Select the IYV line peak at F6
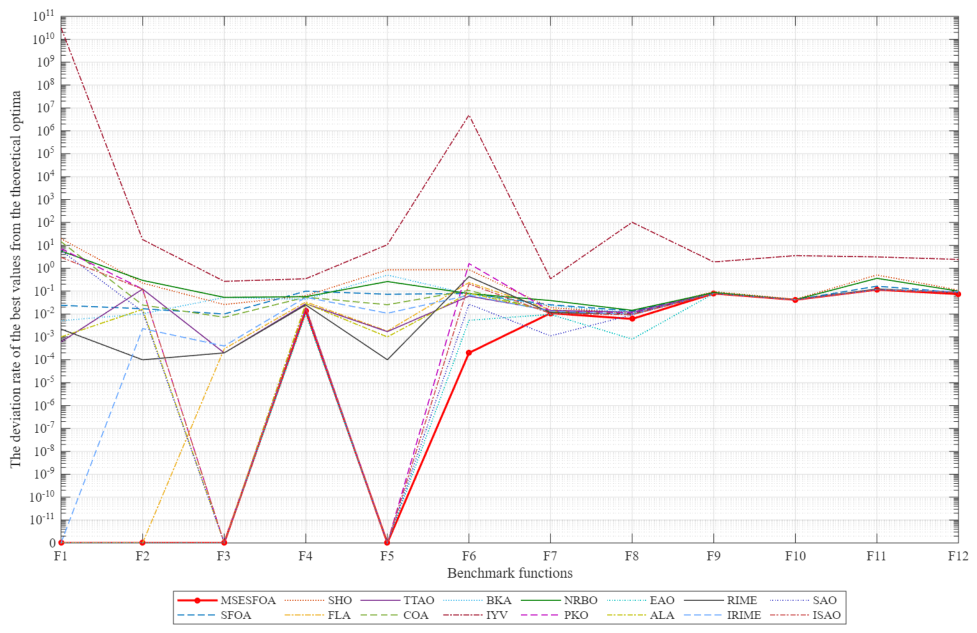 pos(469,115)
